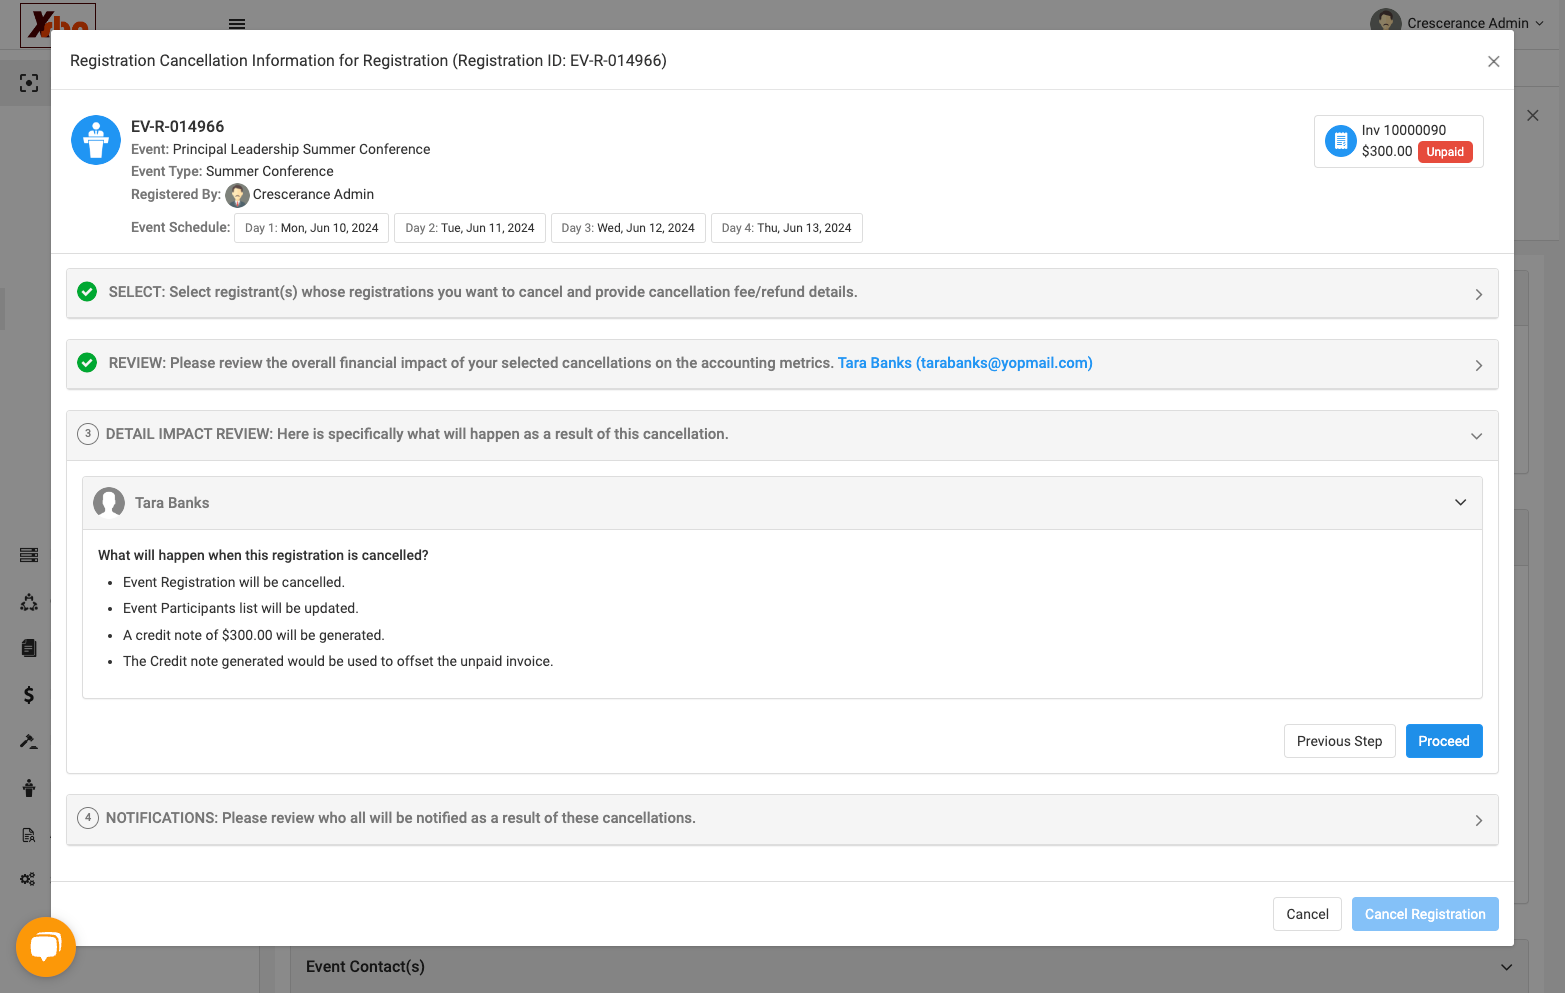Click the green check on the SELECT step
The height and width of the screenshot is (993, 1565).
[x=87, y=292]
